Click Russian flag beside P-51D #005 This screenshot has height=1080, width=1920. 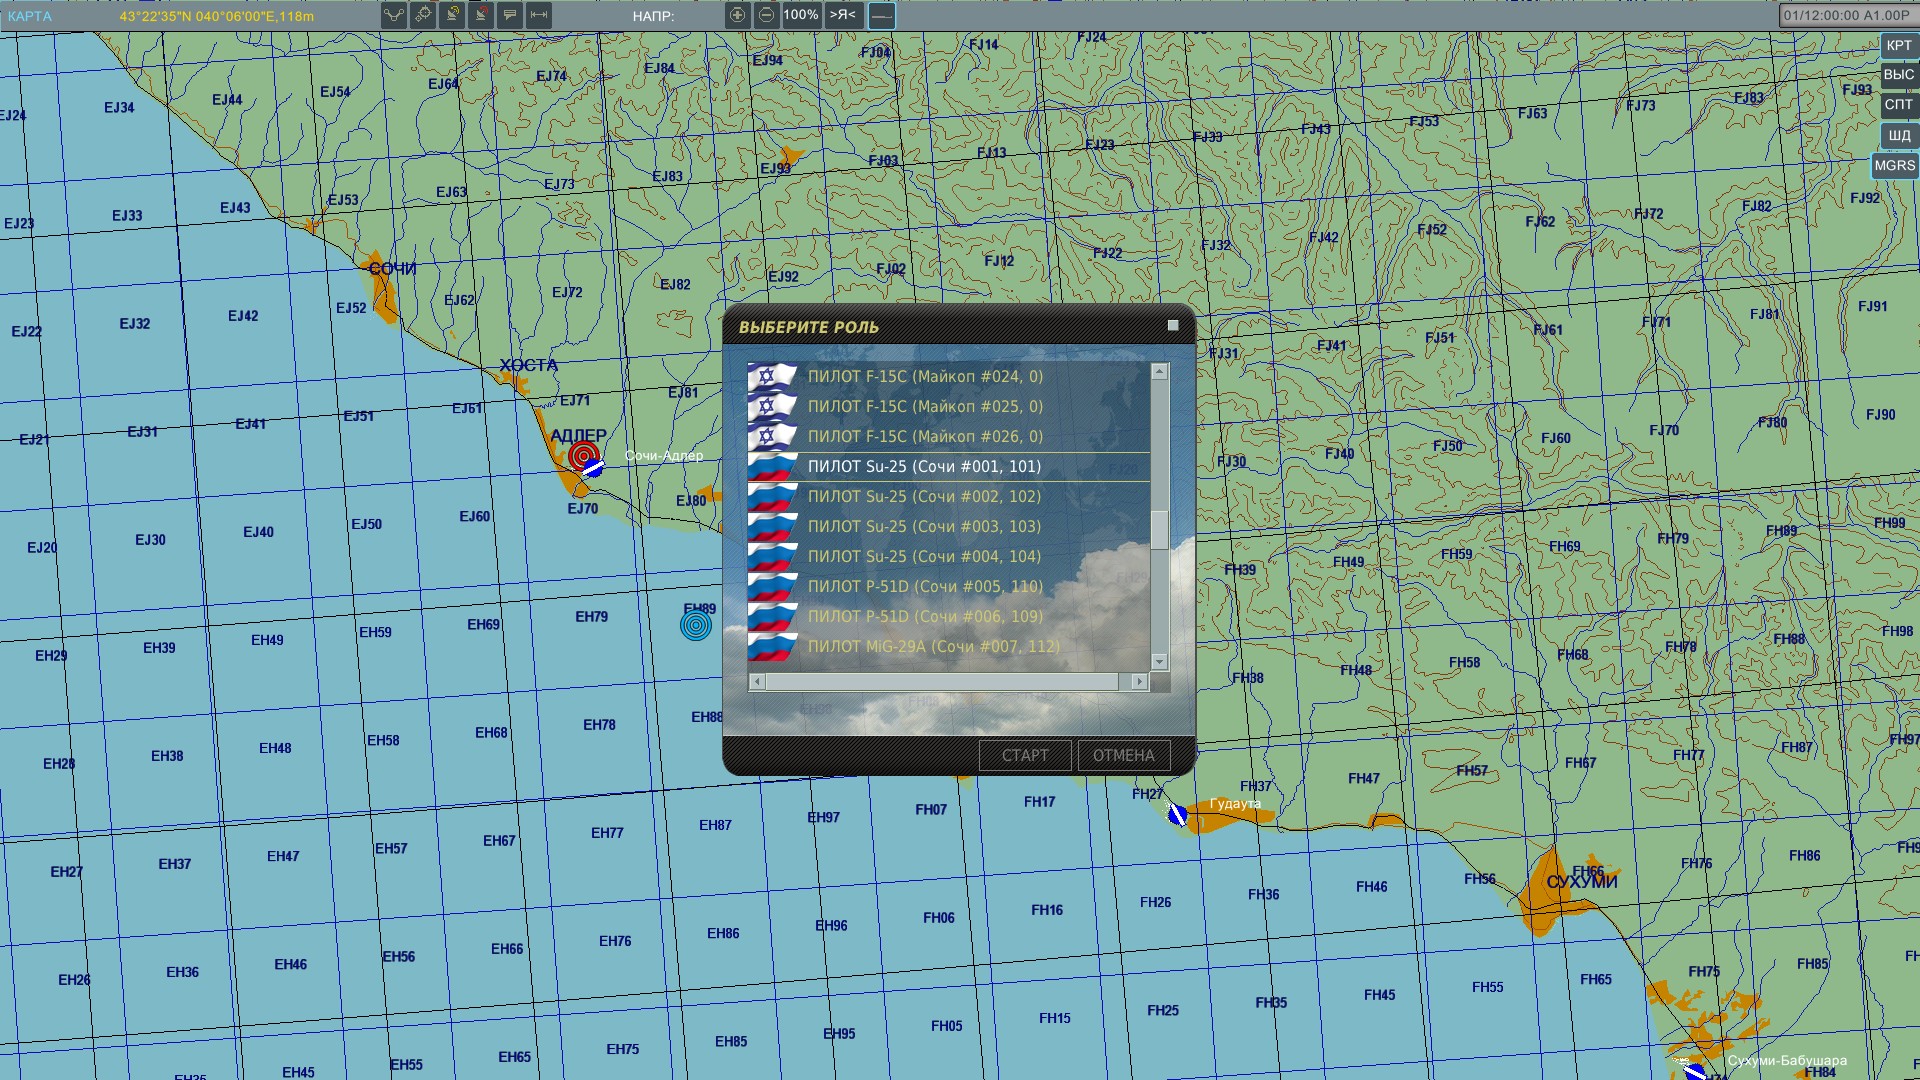point(772,586)
